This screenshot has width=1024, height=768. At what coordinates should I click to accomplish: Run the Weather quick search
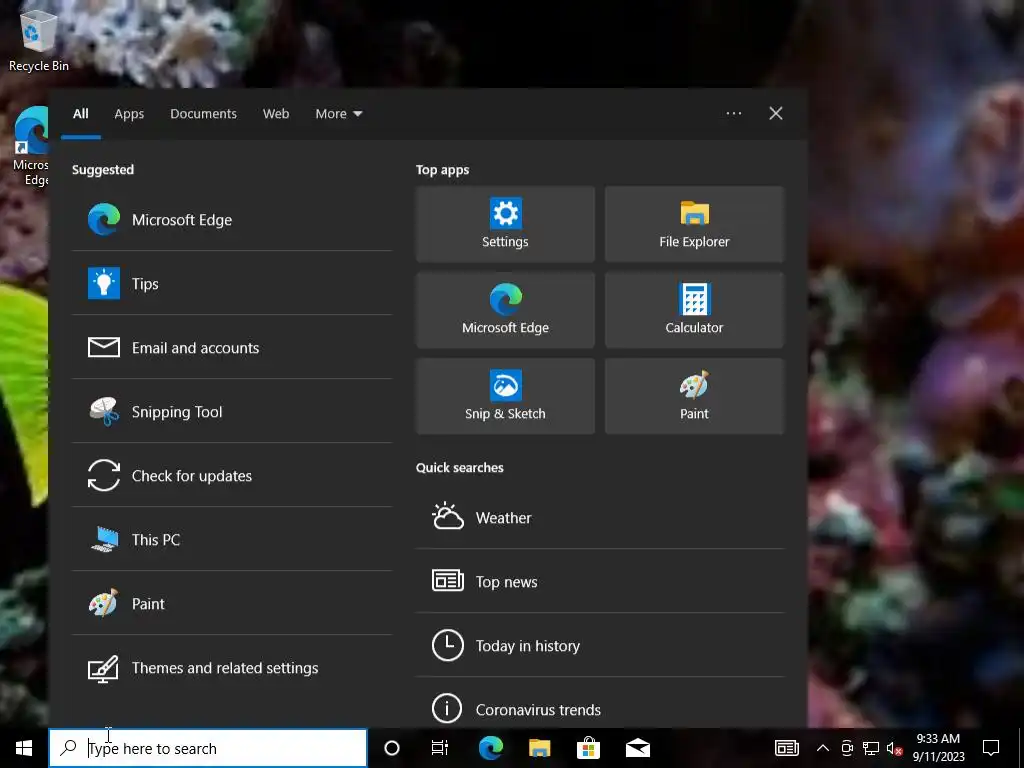coord(600,517)
